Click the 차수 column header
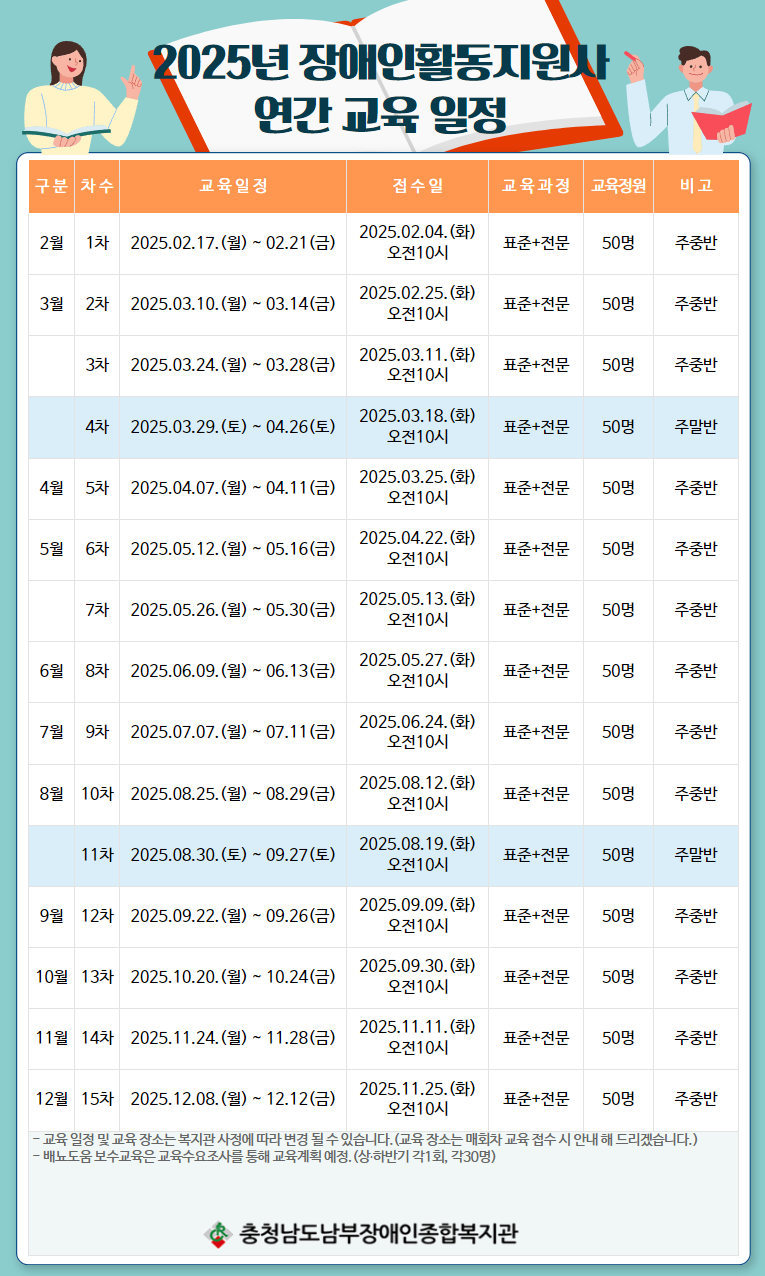This screenshot has width=765, height=1276. pyautogui.click(x=97, y=186)
